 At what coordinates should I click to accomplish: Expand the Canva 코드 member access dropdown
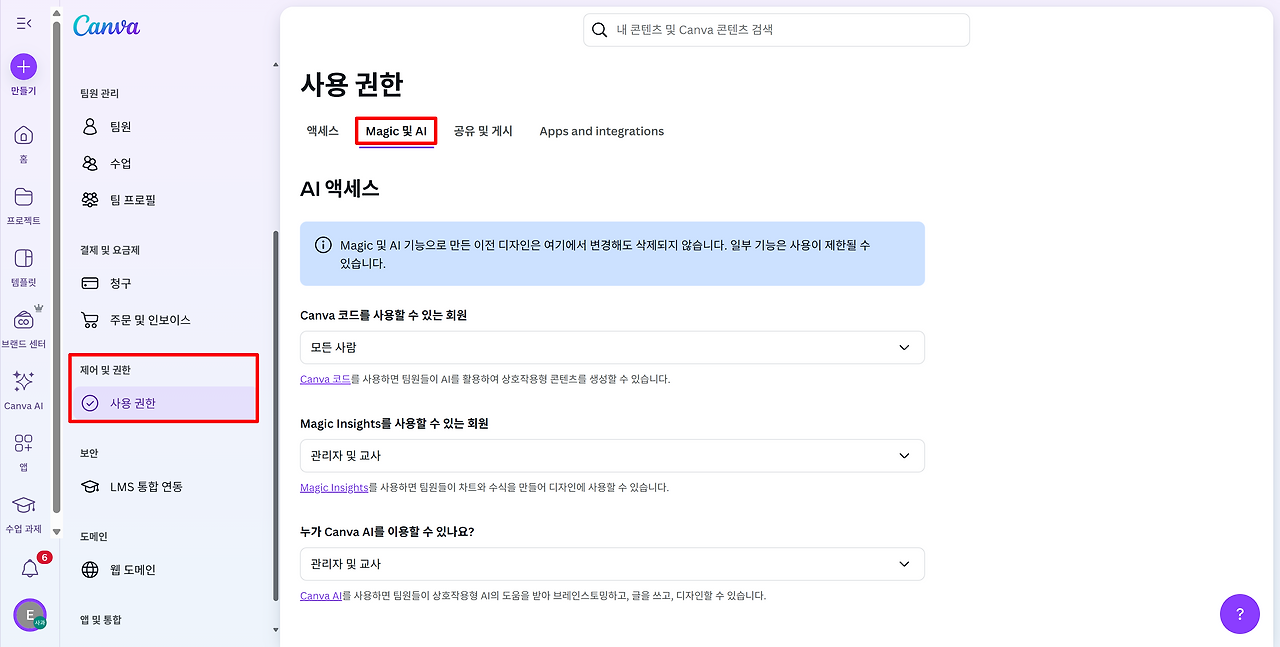(x=612, y=347)
